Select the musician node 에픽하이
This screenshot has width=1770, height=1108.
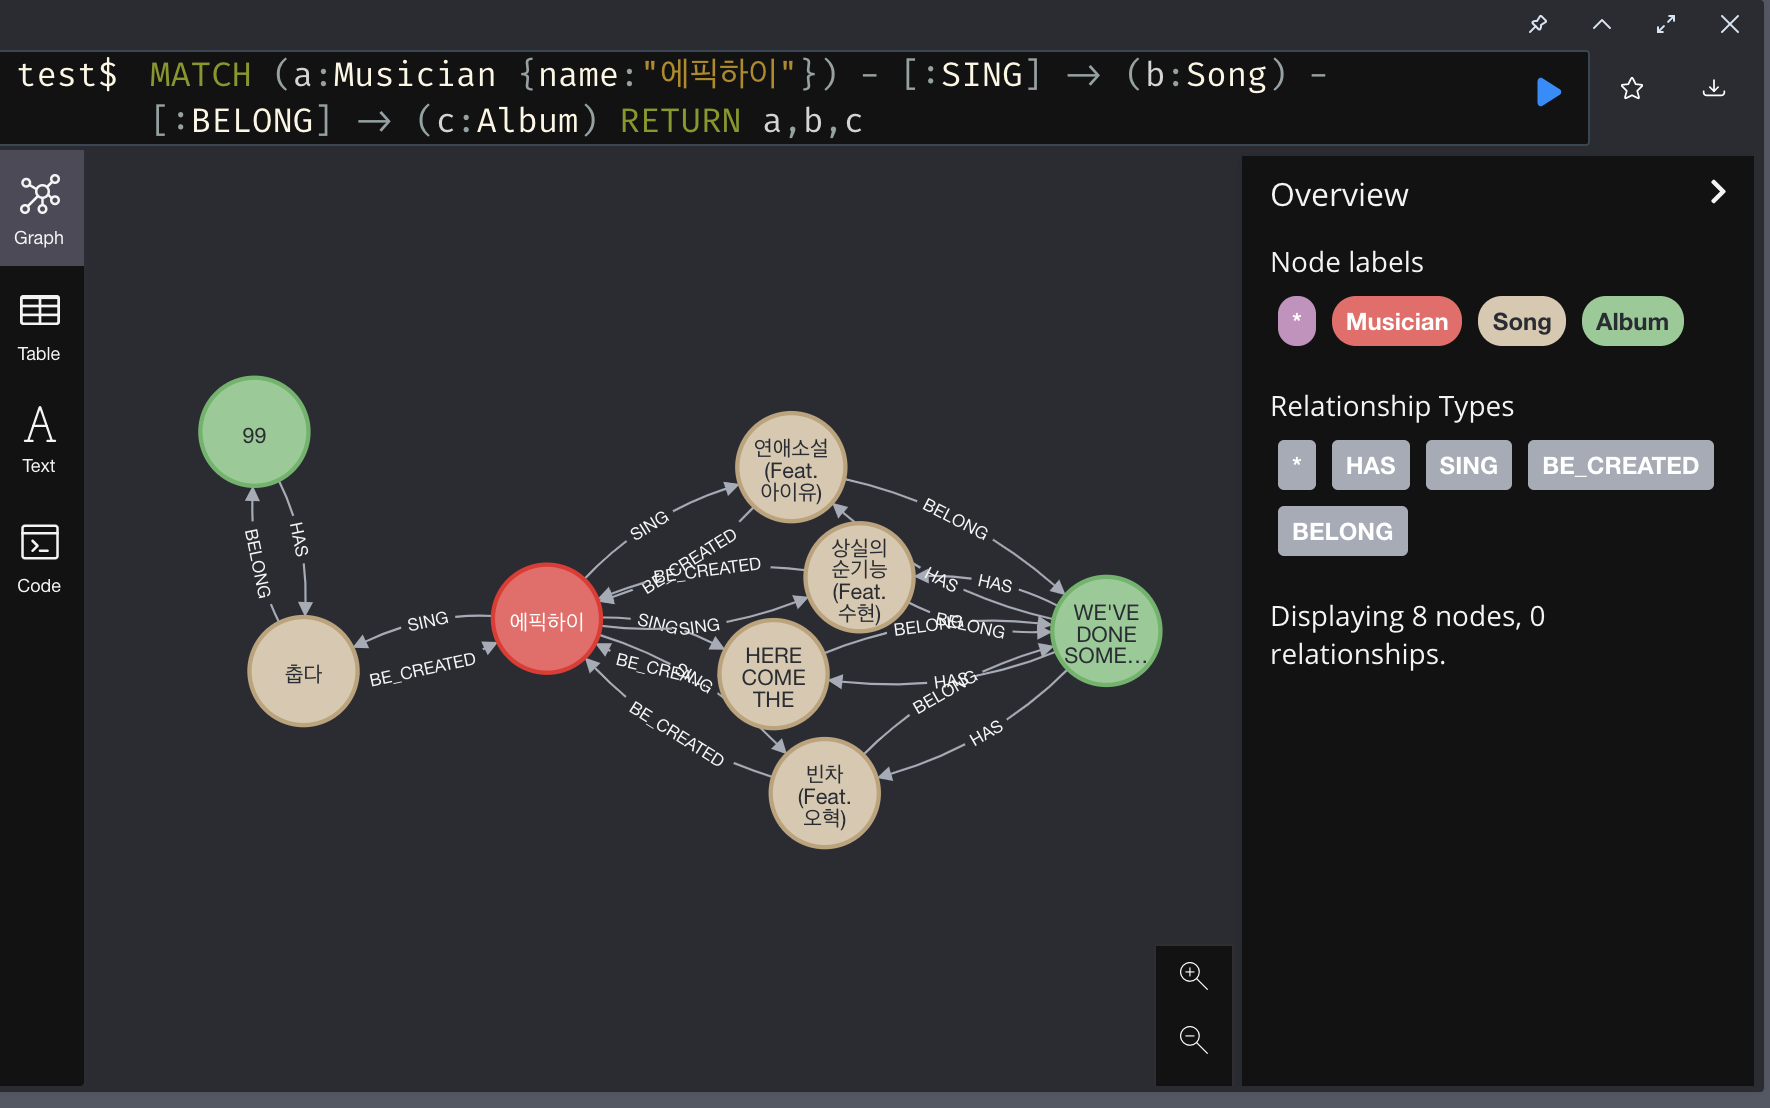pyautogui.click(x=547, y=619)
